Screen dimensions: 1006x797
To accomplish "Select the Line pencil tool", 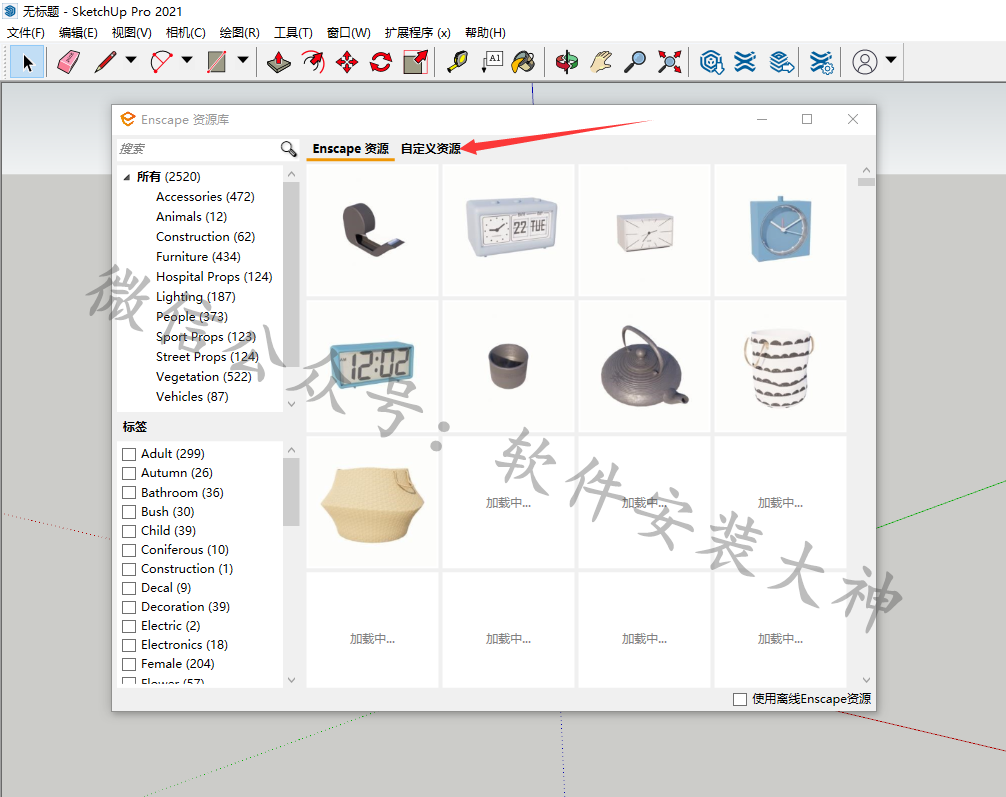I will [106, 62].
